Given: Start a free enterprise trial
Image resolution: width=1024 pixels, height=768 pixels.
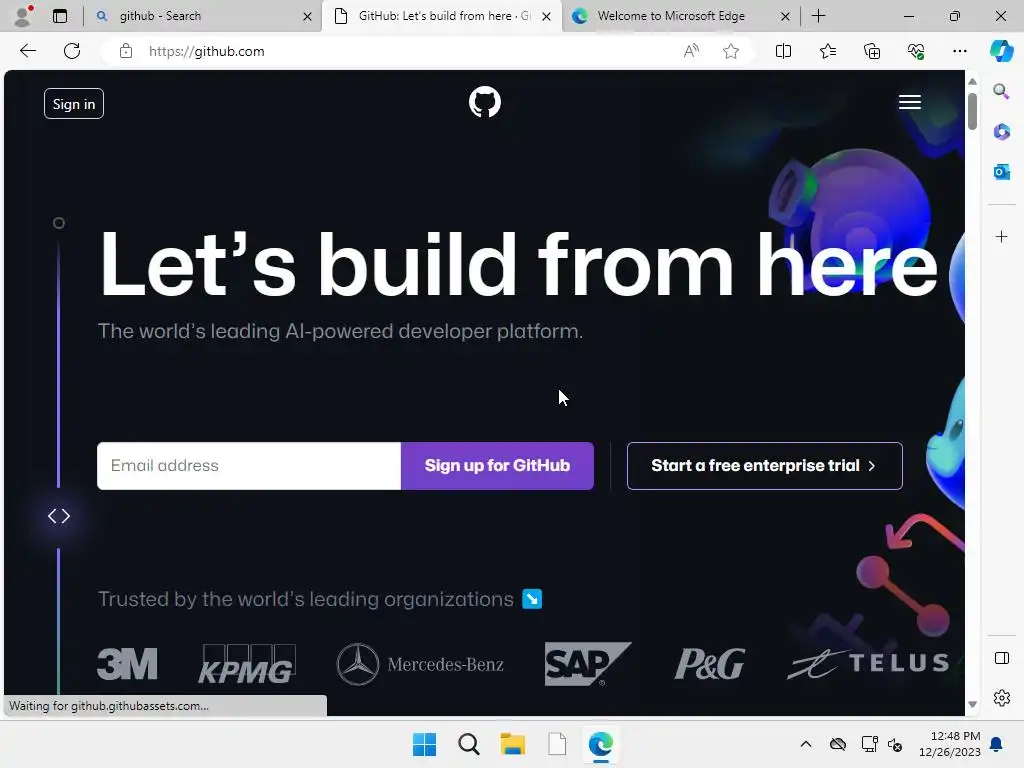Looking at the screenshot, I should [765, 466].
